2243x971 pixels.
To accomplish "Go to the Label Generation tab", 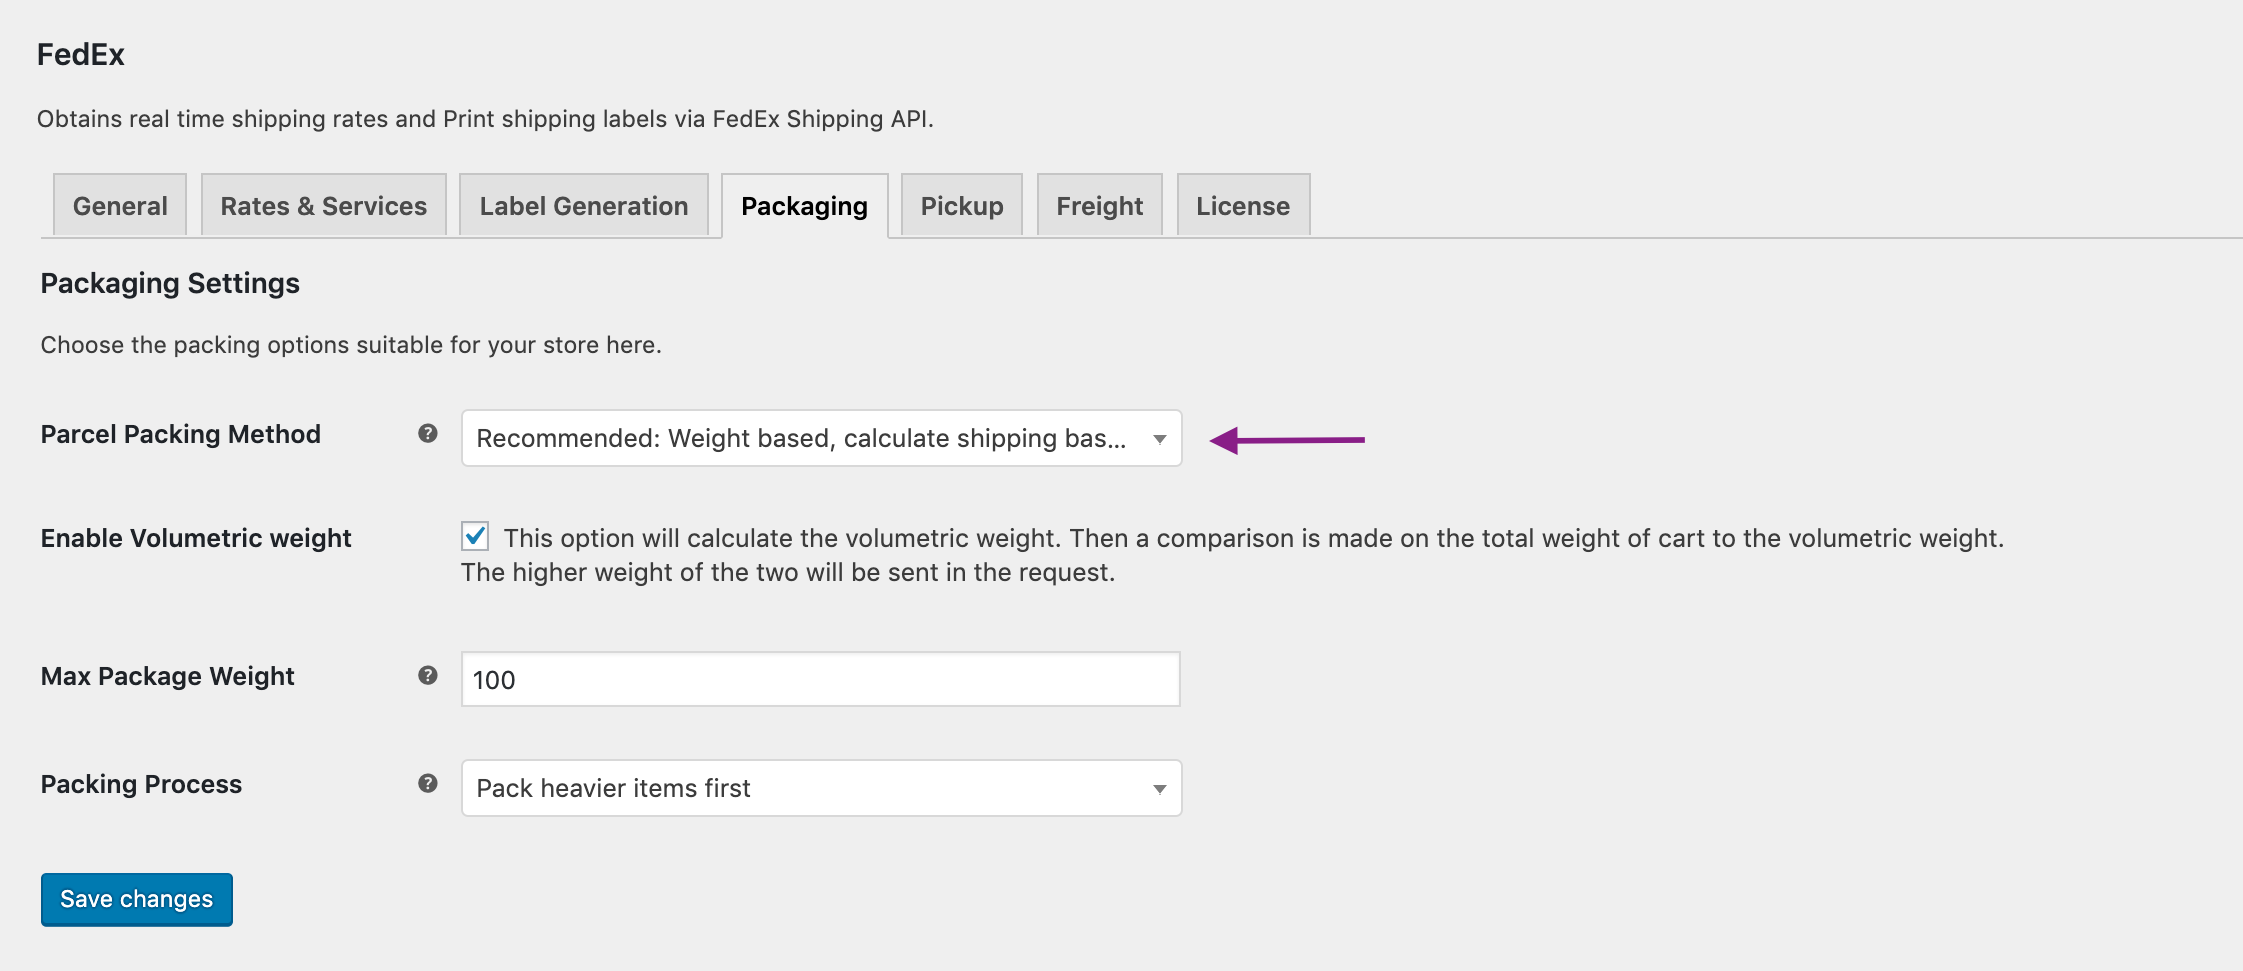I will pos(584,206).
